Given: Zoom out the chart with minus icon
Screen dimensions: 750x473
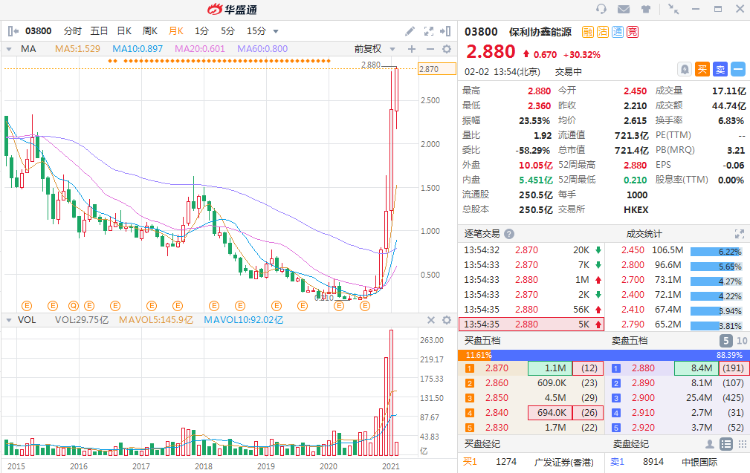Looking at the screenshot, I should (430, 49).
